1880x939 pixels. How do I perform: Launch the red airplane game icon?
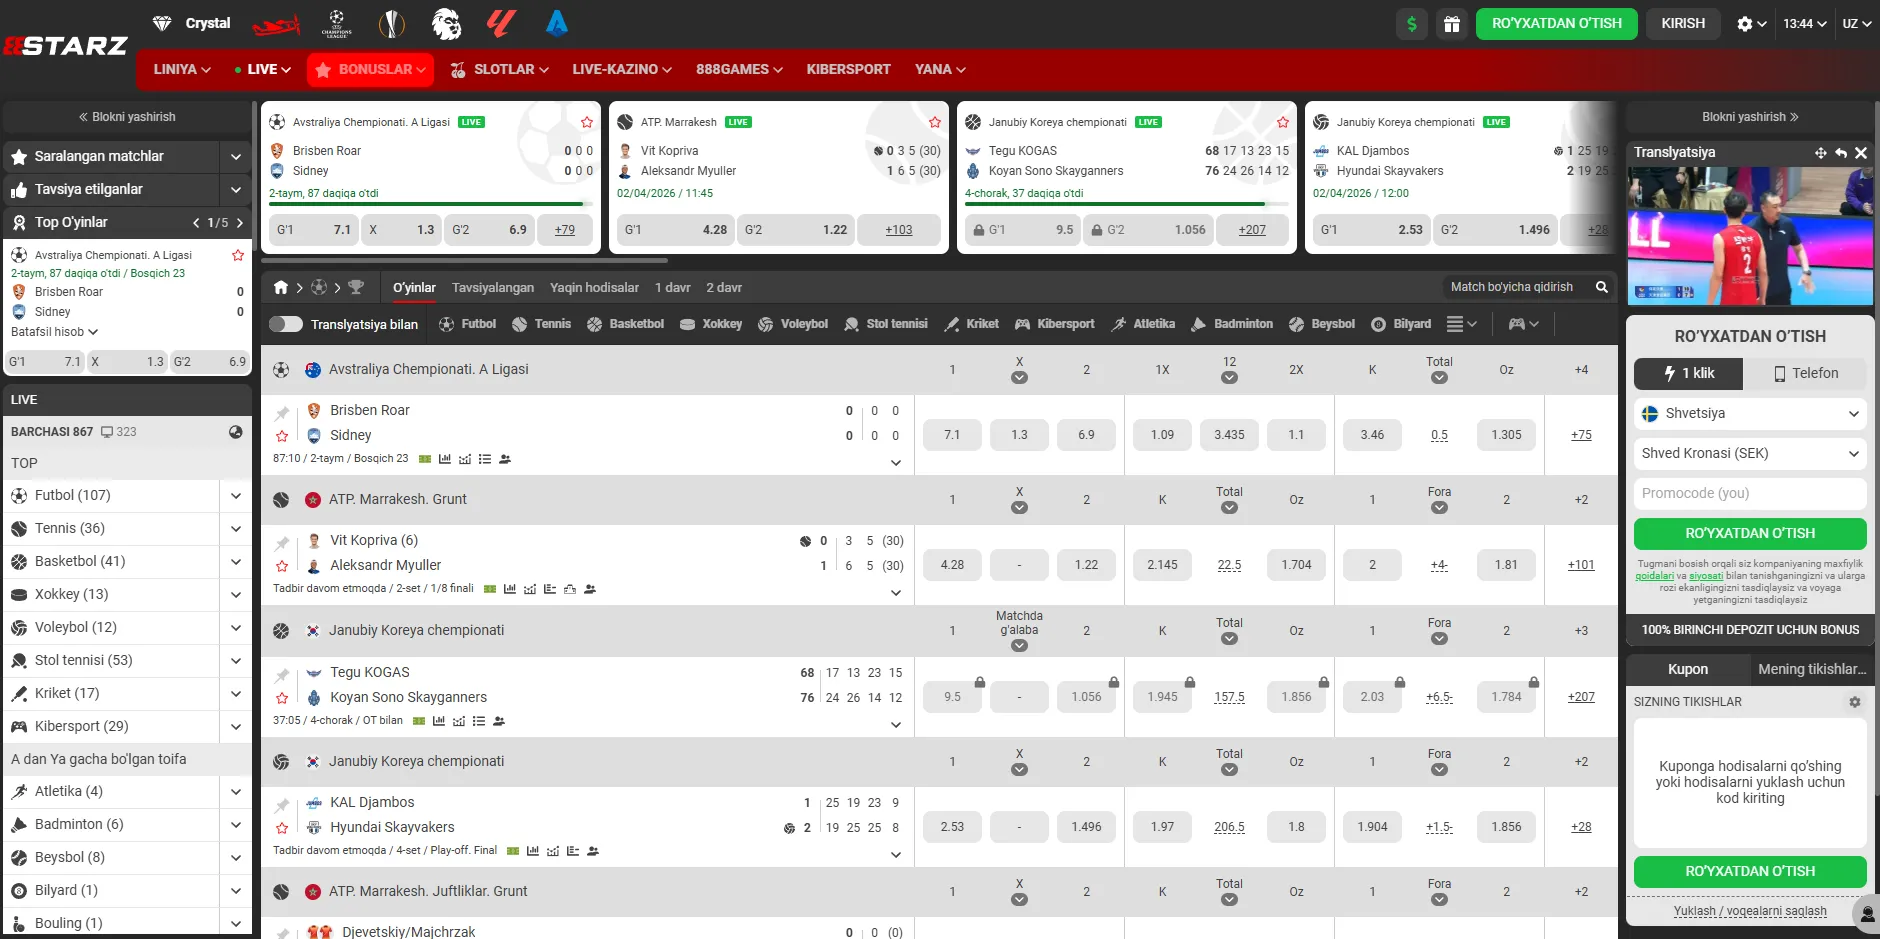click(276, 24)
